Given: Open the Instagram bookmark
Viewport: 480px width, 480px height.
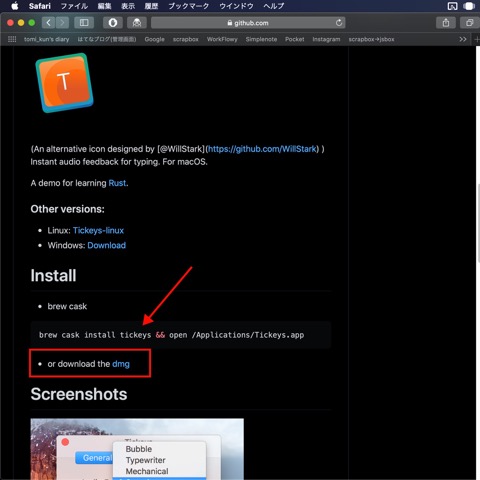Looking at the screenshot, I should [x=326, y=39].
